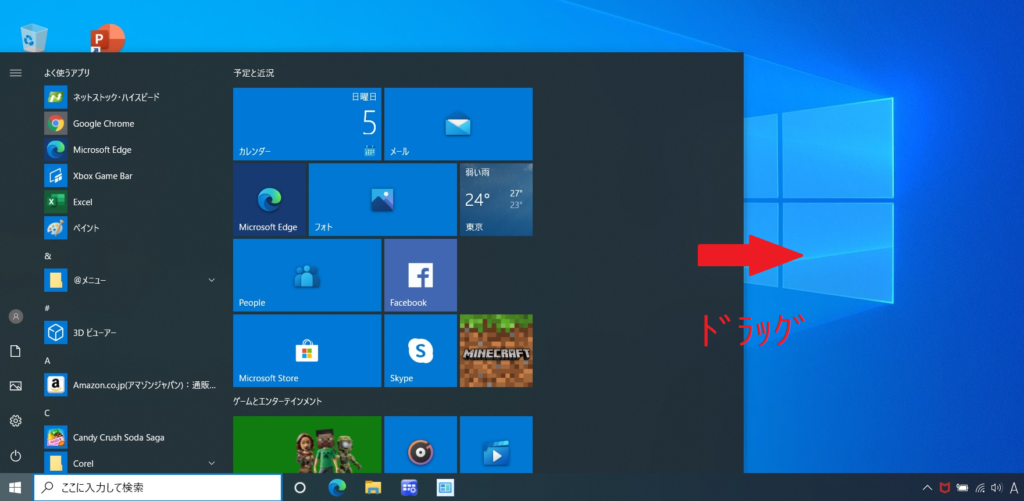Focus the ここに入力して検索 search box

157,487
